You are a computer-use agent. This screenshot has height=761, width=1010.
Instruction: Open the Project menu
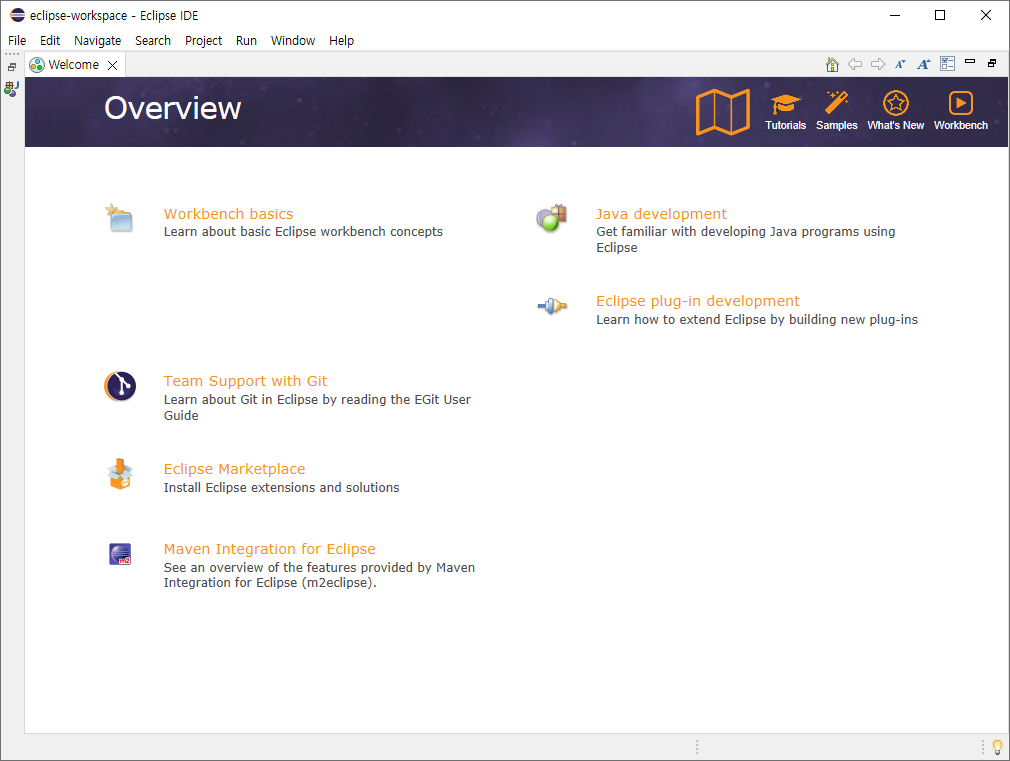(x=204, y=41)
